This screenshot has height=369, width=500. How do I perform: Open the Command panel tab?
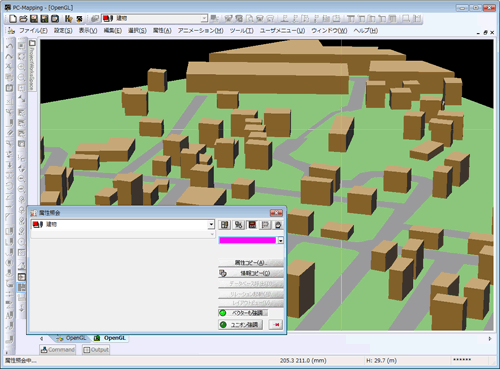pyautogui.click(x=58, y=350)
